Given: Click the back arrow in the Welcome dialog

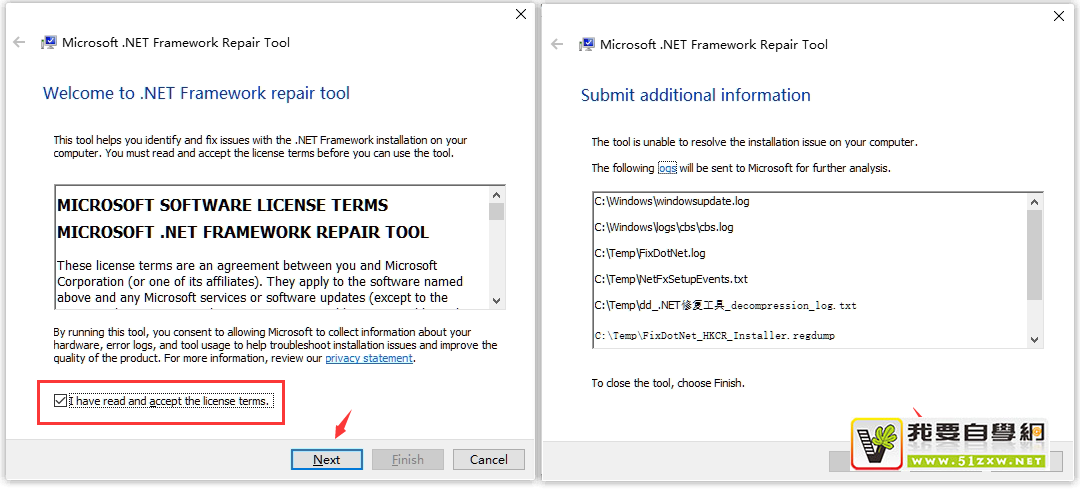Looking at the screenshot, I should pos(19,43).
